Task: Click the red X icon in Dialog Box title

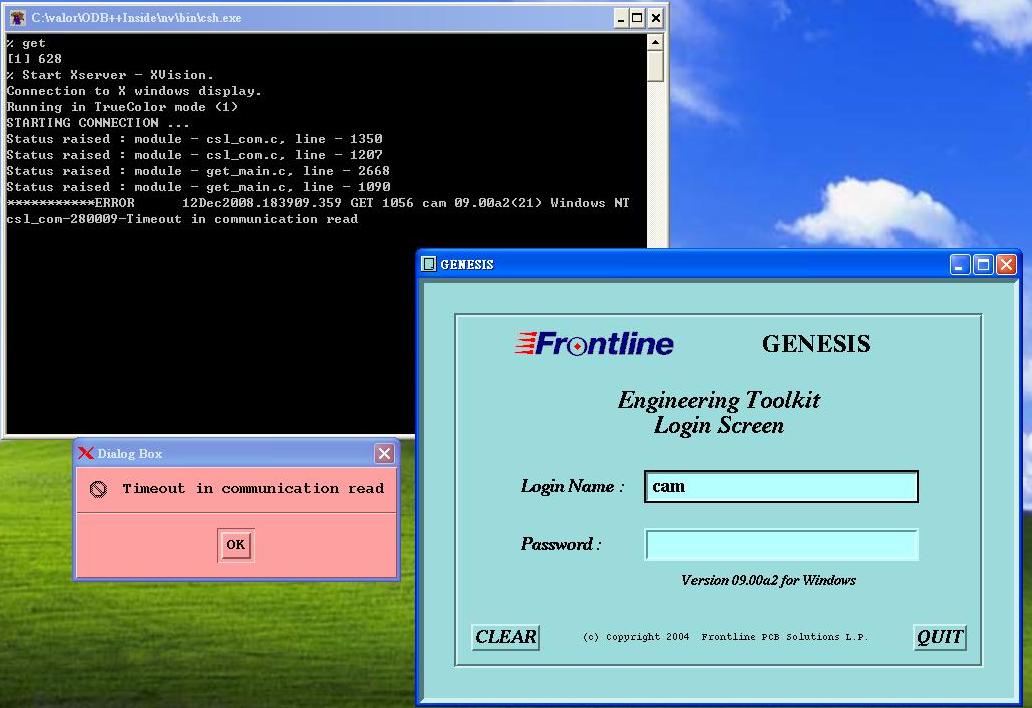Action: [86, 453]
